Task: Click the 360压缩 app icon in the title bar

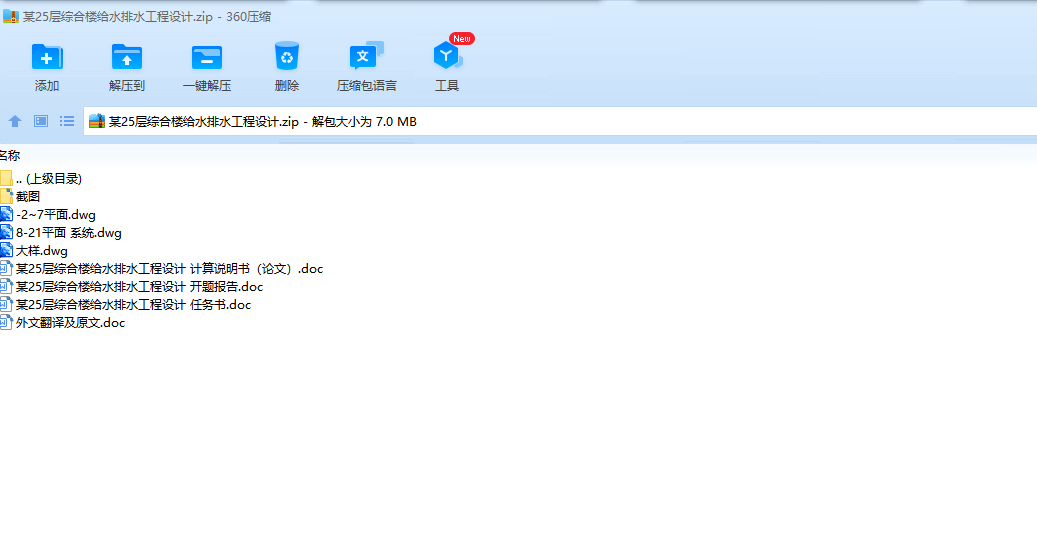Action: tap(11, 17)
